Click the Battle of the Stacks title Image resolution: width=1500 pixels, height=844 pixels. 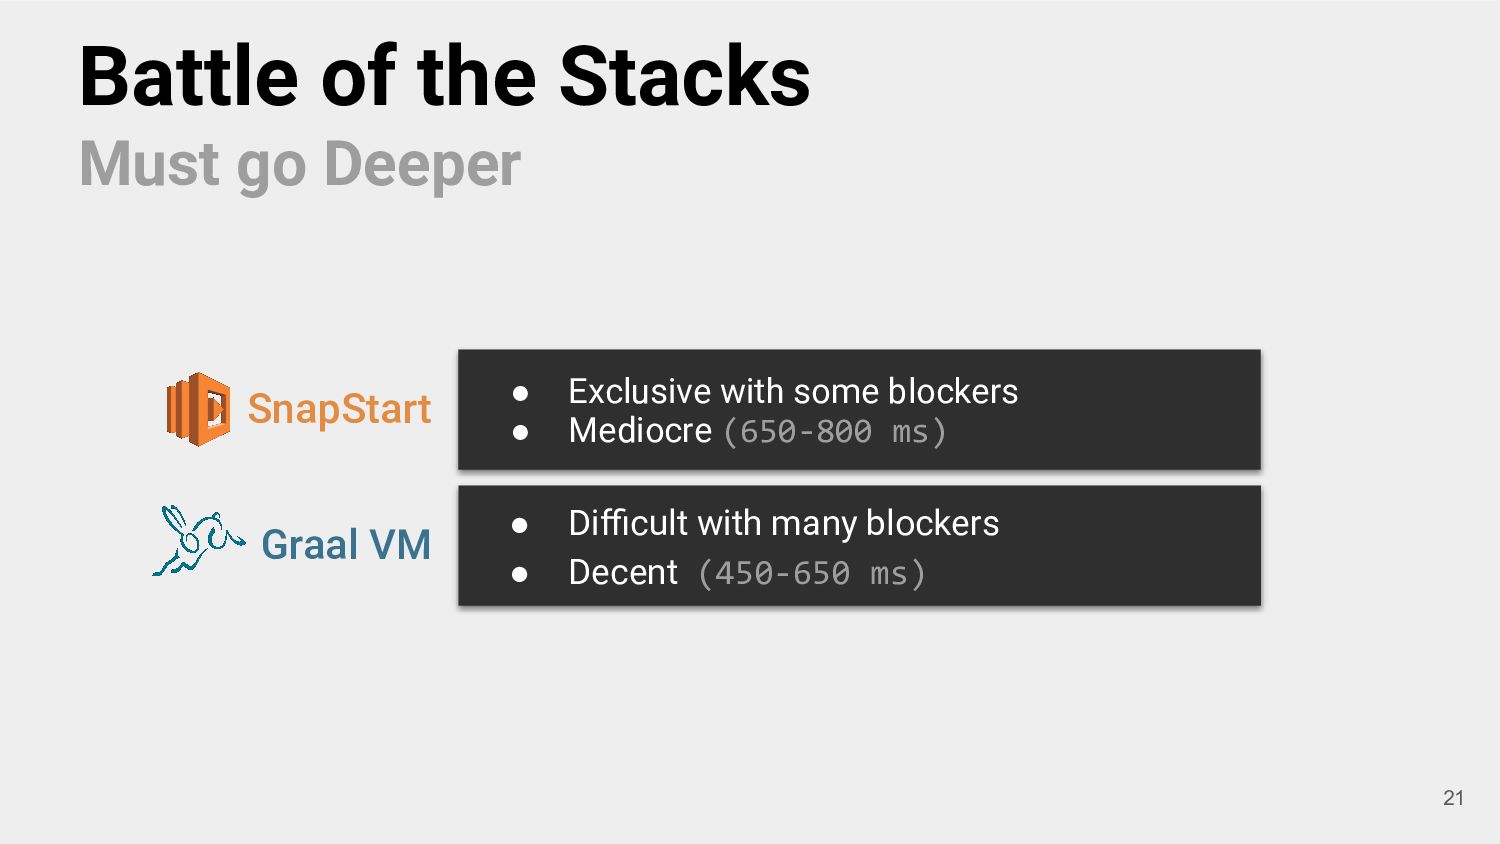(445, 76)
